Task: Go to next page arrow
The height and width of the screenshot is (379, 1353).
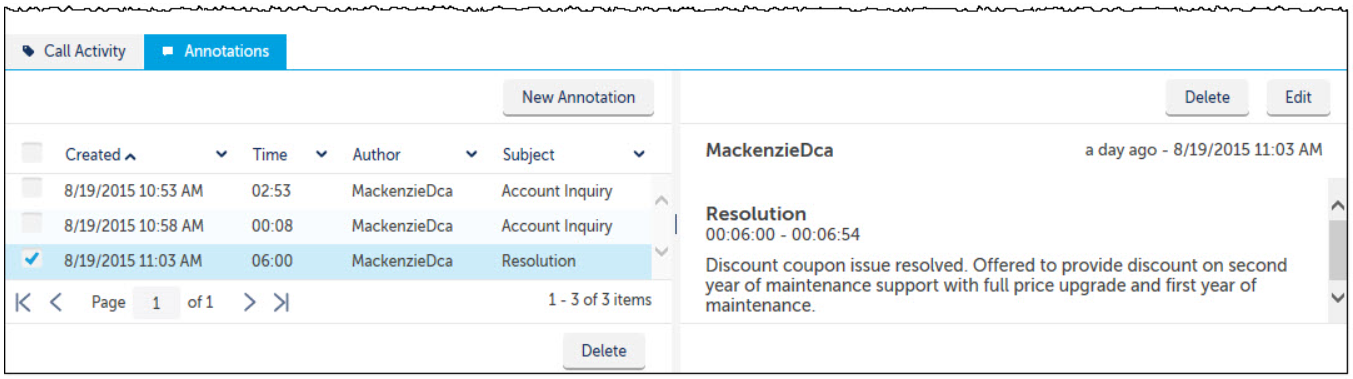Action: coord(250,302)
